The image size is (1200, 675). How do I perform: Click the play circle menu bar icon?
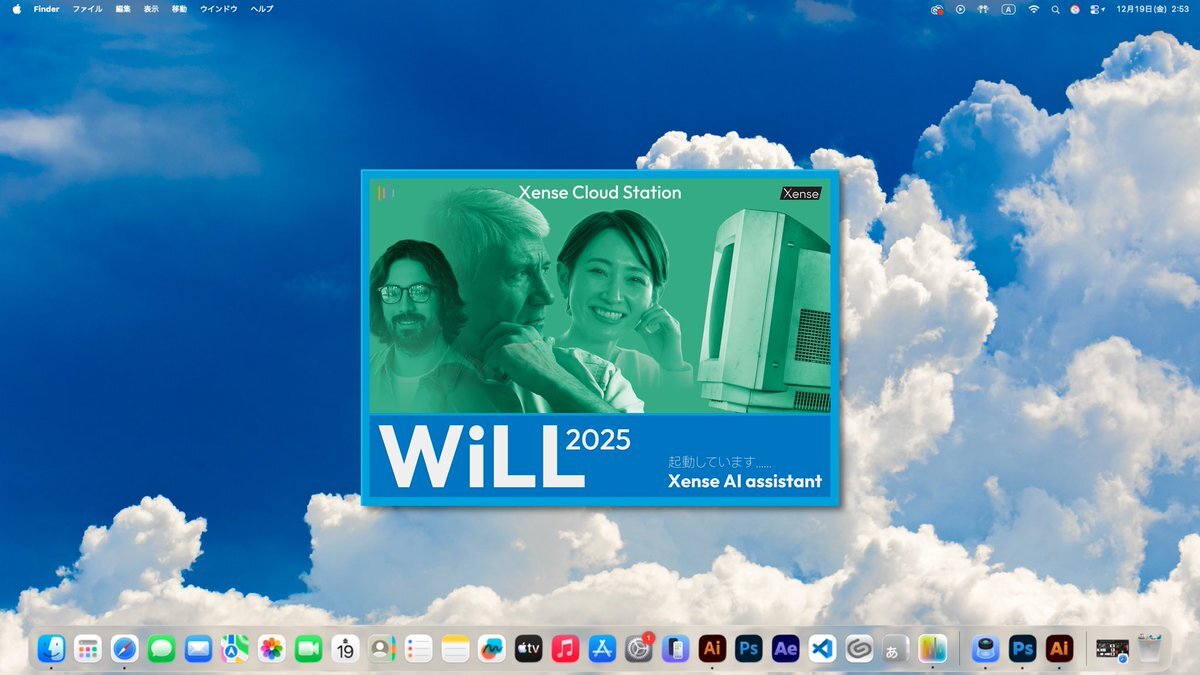[x=960, y=9]
